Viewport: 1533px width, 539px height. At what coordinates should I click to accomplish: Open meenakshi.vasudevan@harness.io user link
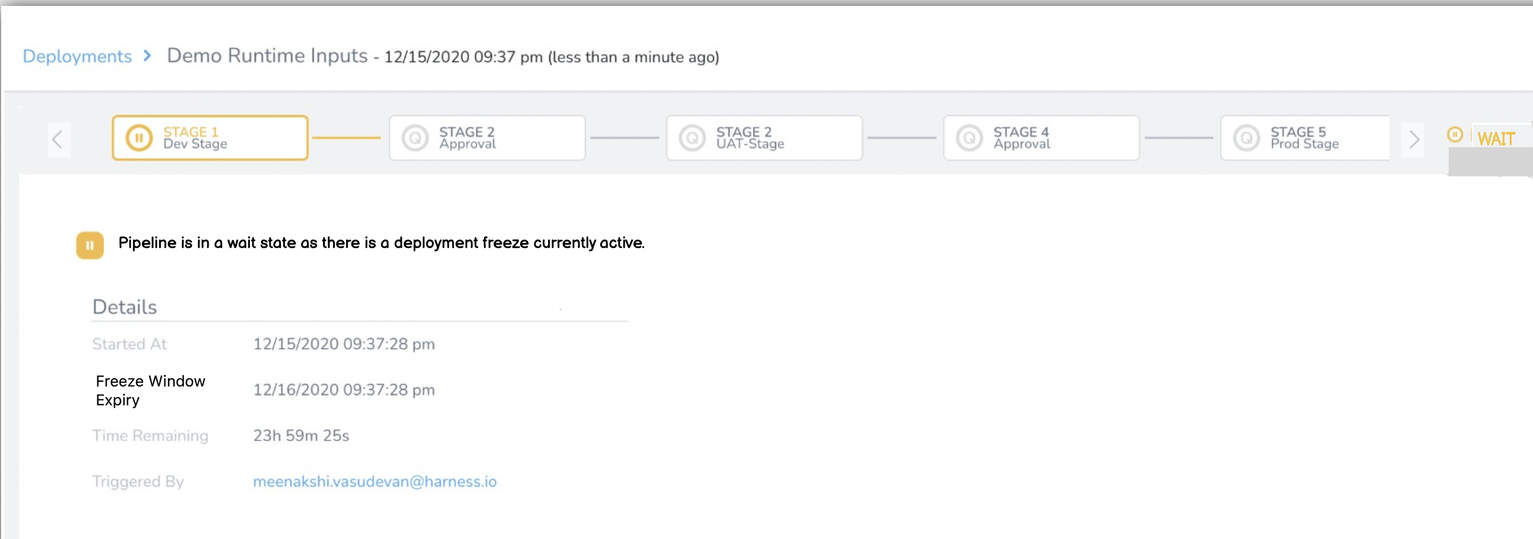(x=375, y=482)
